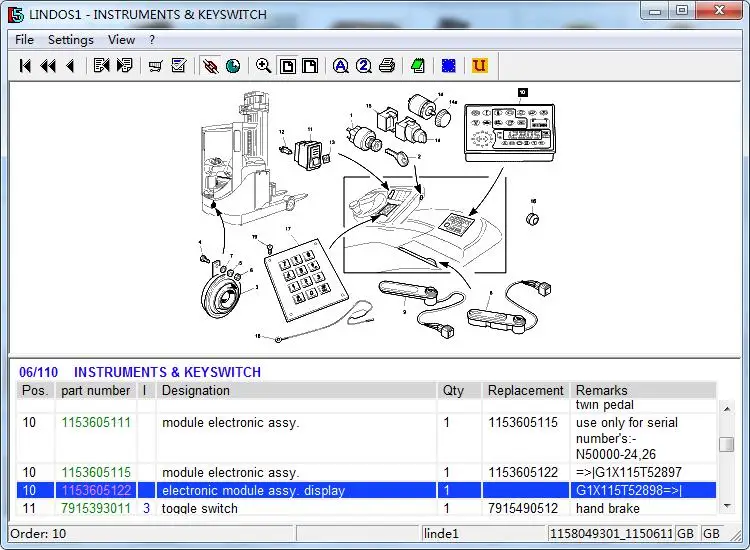Select the magnifier zoom-in tool

click(x=264, y=66)
